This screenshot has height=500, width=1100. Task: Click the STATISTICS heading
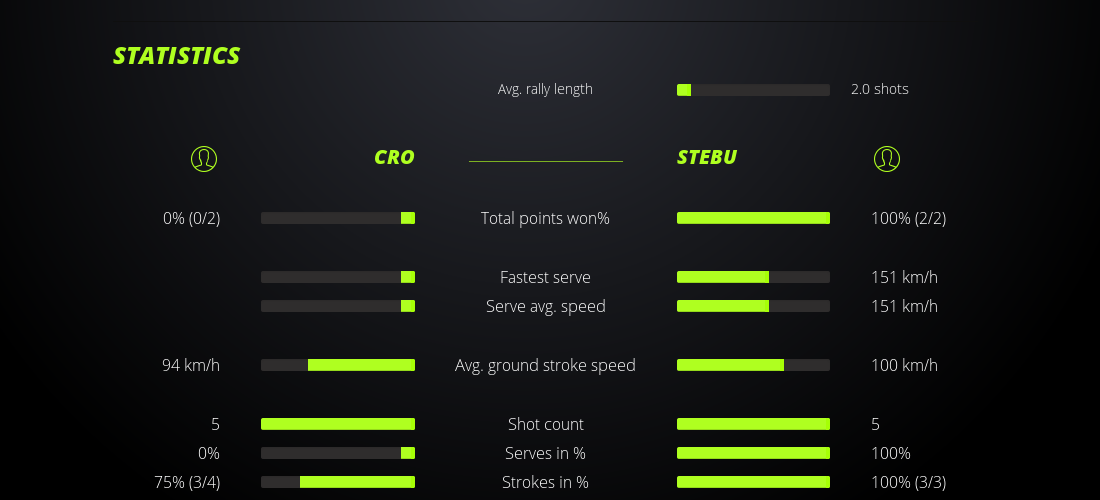177,56
